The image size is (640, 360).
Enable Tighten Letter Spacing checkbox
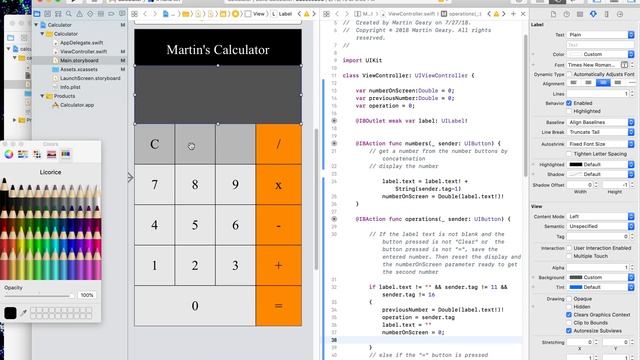tap(569, 154)
